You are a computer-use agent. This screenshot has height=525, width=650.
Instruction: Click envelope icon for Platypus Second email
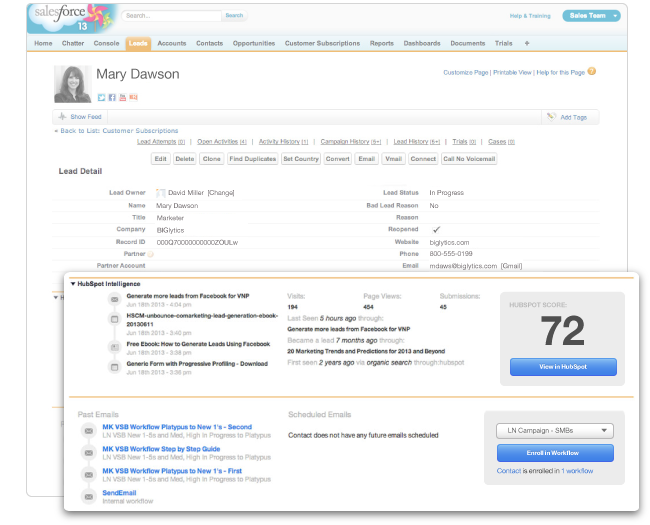(89, 431)
